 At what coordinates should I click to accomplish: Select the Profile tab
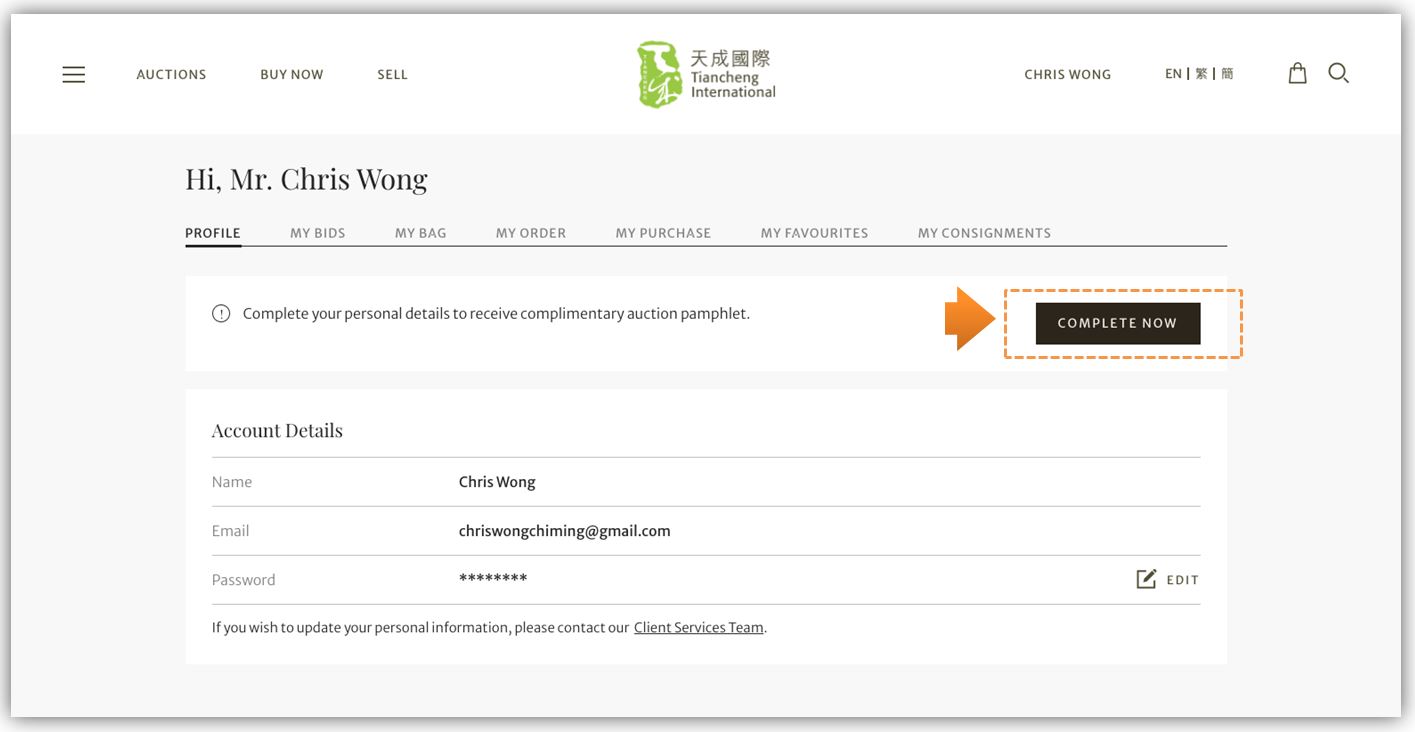[213, 233]
